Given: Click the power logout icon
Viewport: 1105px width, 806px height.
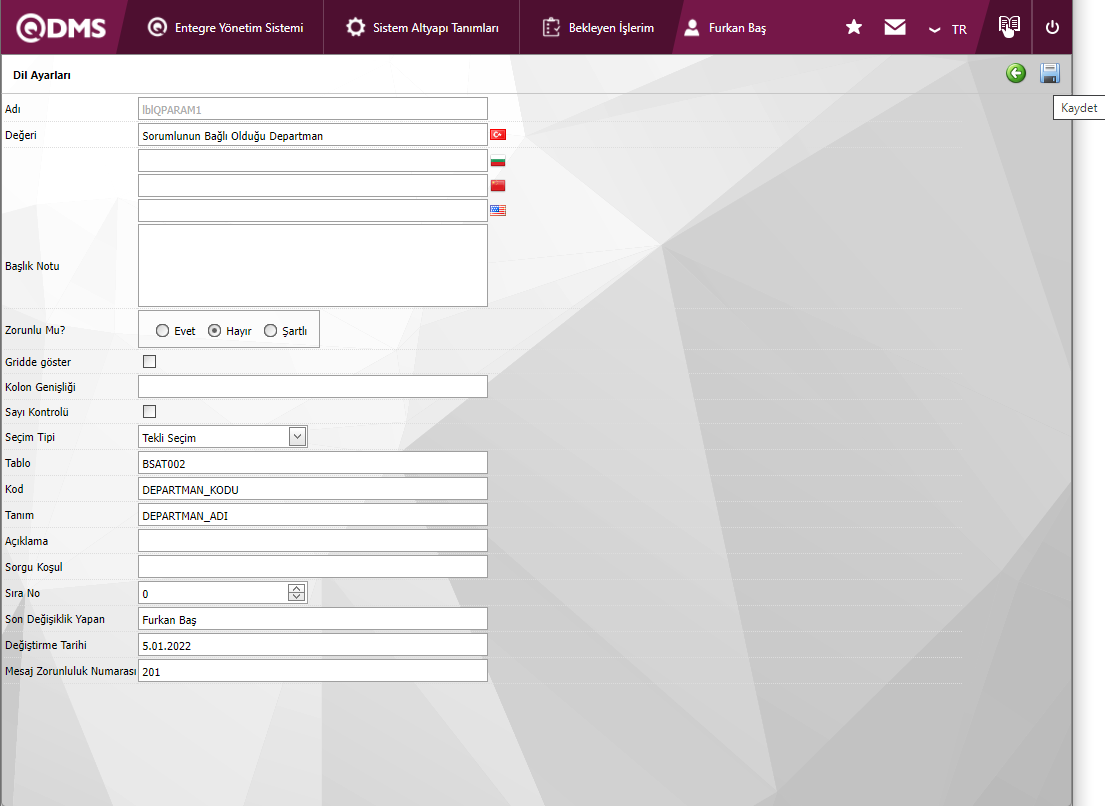Looking at the screenshot, I should click(x=1052, y=27).
